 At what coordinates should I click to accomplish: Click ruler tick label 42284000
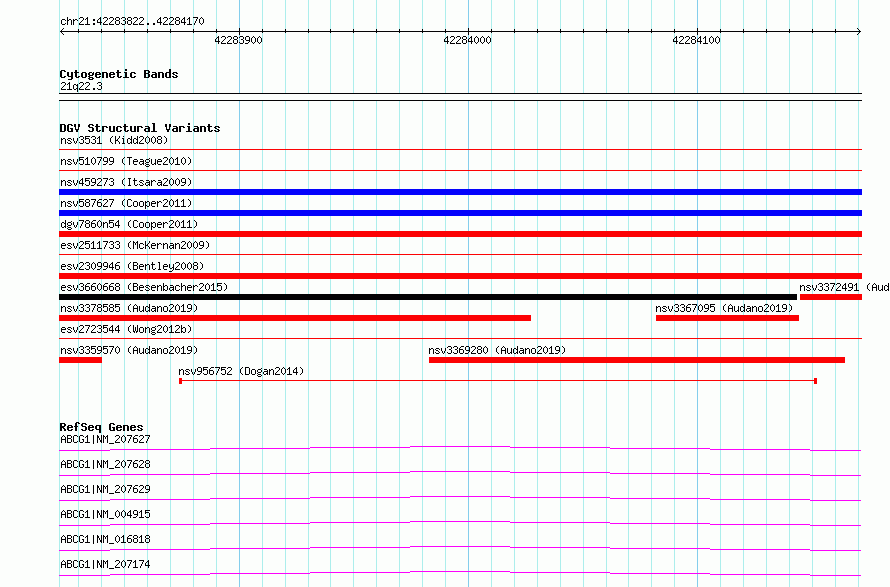pos(467,40)
